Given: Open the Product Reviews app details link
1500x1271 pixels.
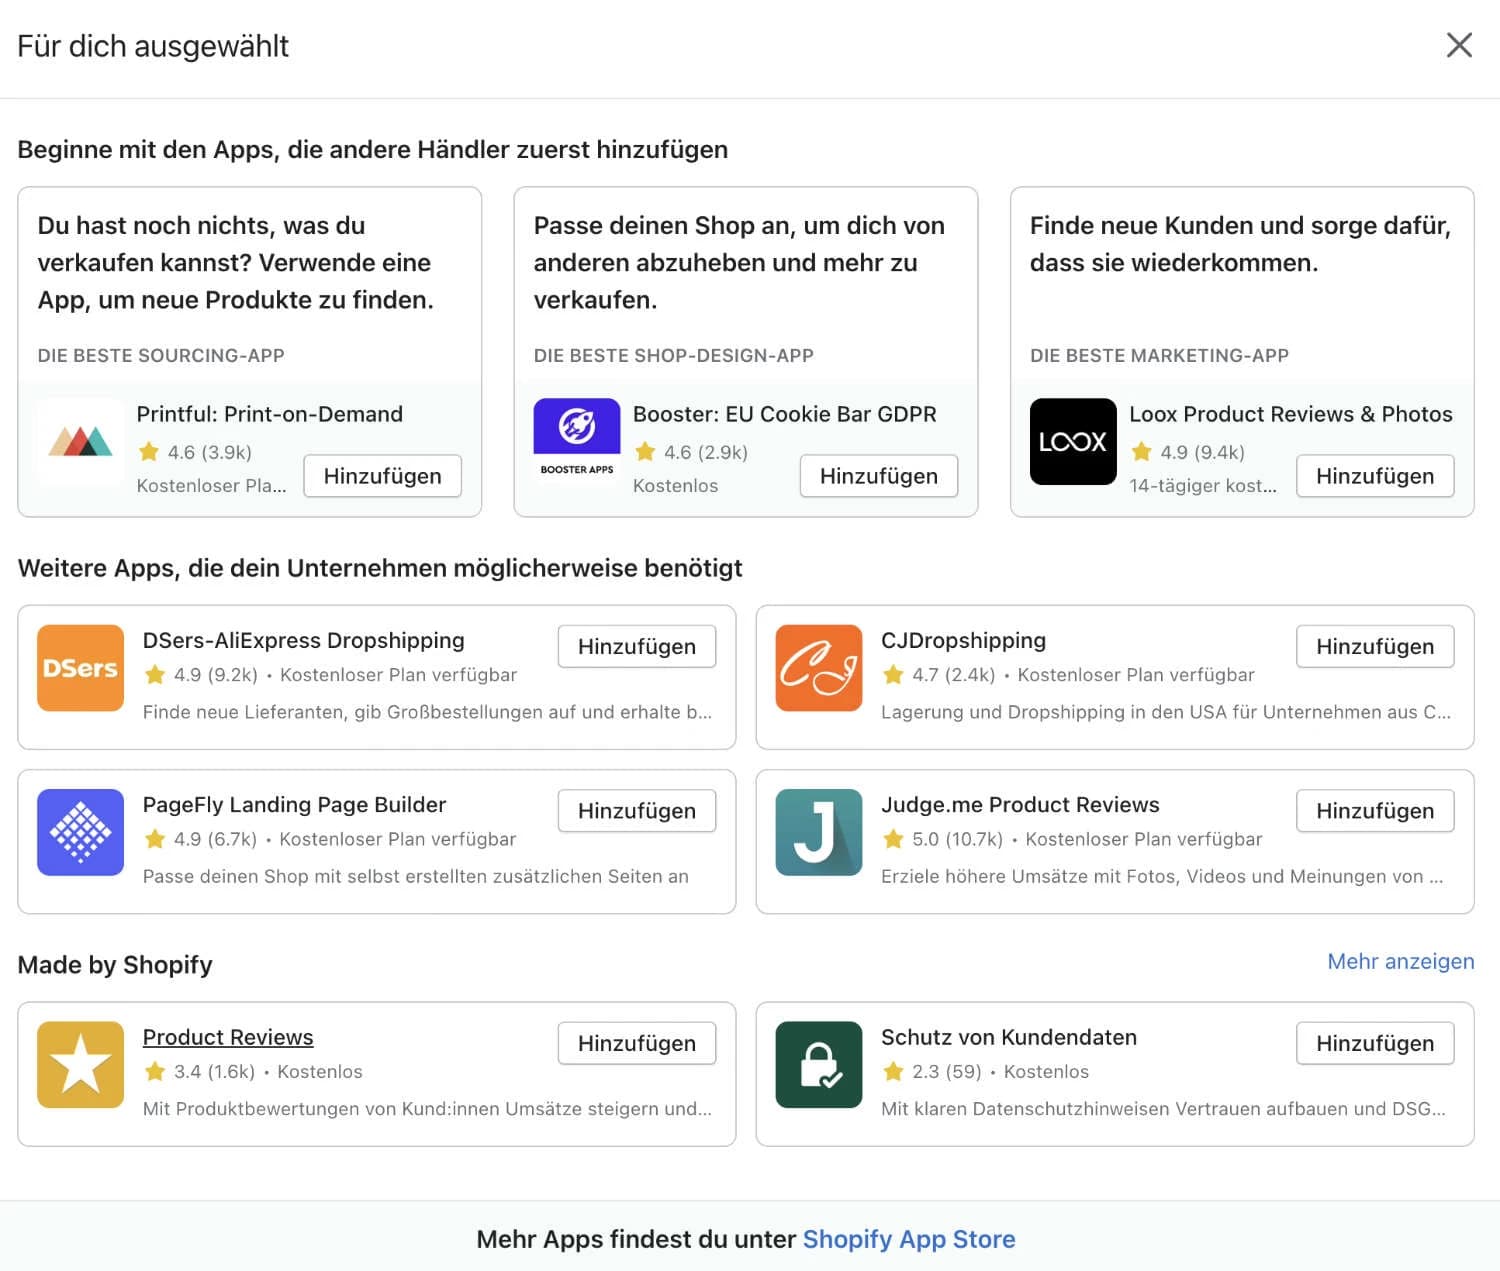Looking at the screenshot, I should 227,1037.
